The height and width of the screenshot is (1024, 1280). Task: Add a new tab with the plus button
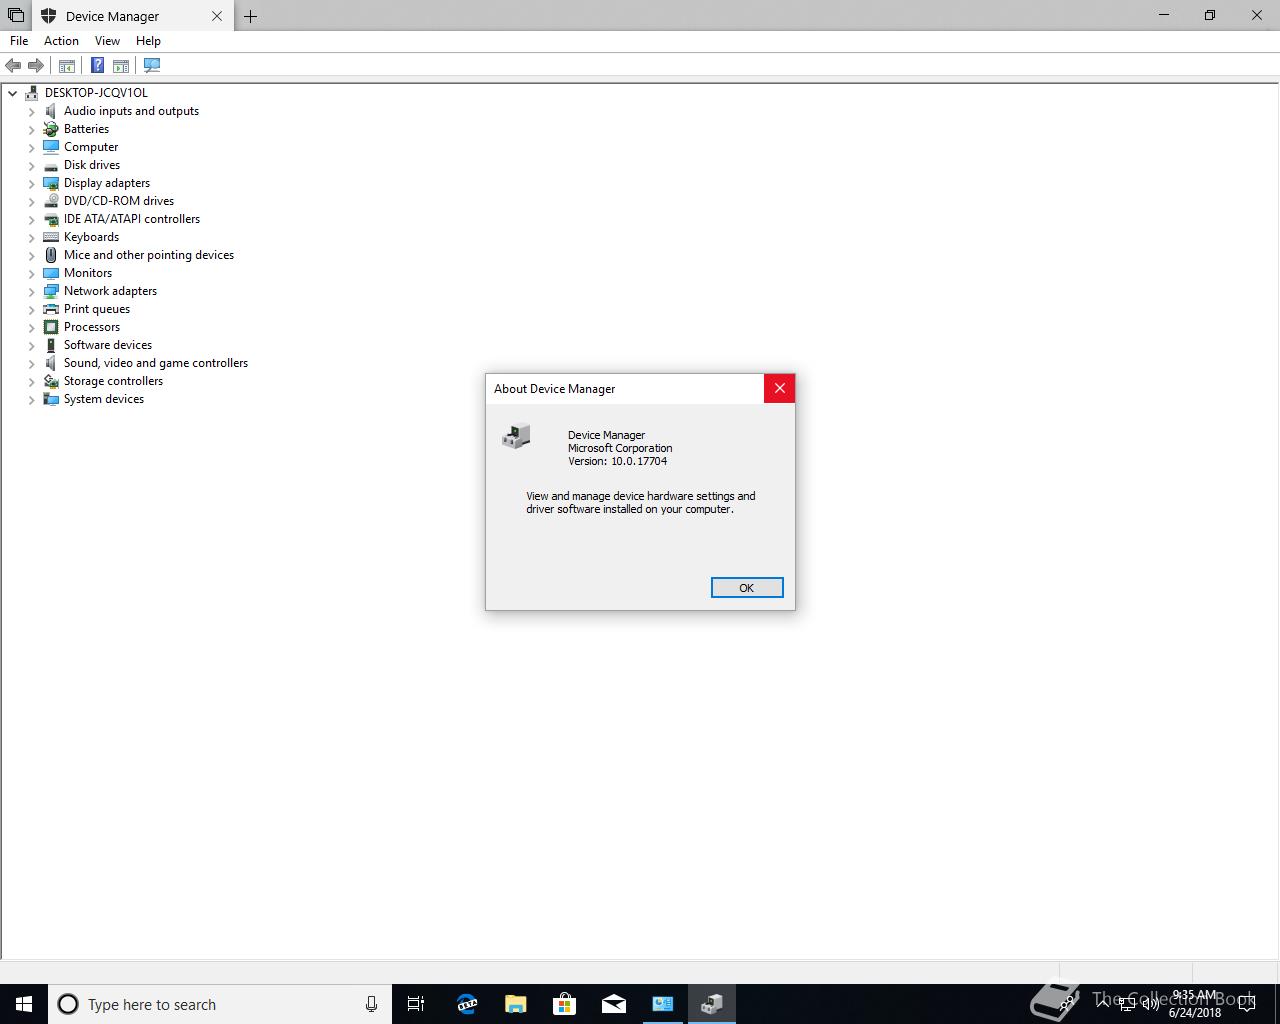250,16
